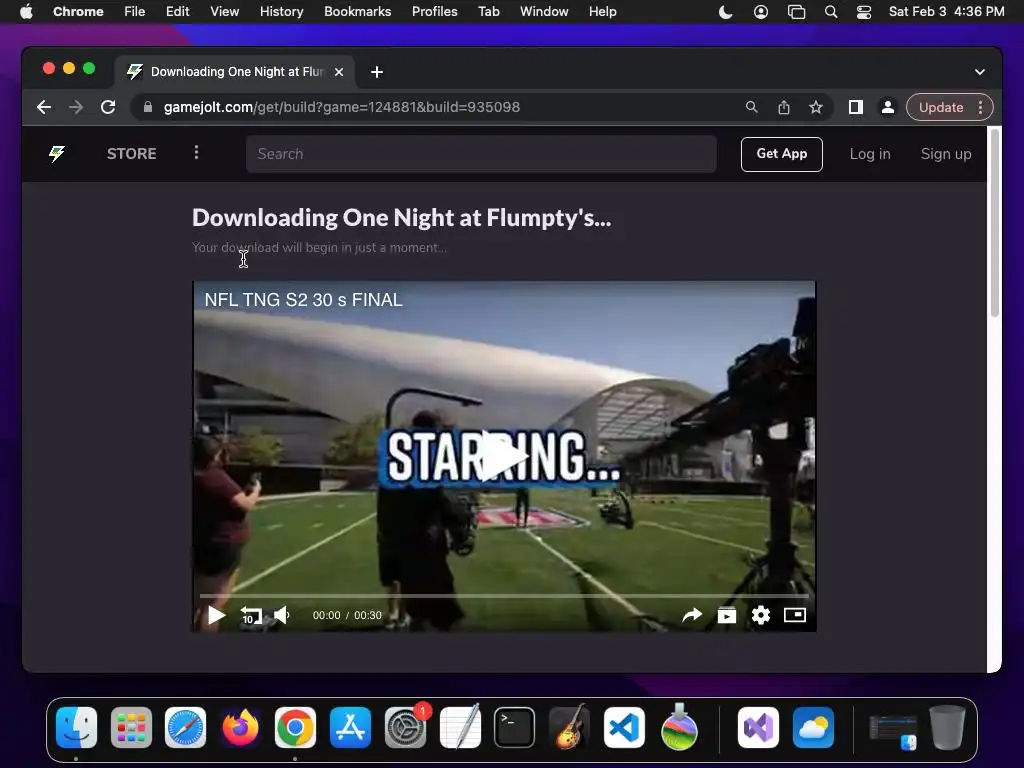Screen dimensions: 1024x768
Task: Open the Window menu
Action: [x=544, y=12]
